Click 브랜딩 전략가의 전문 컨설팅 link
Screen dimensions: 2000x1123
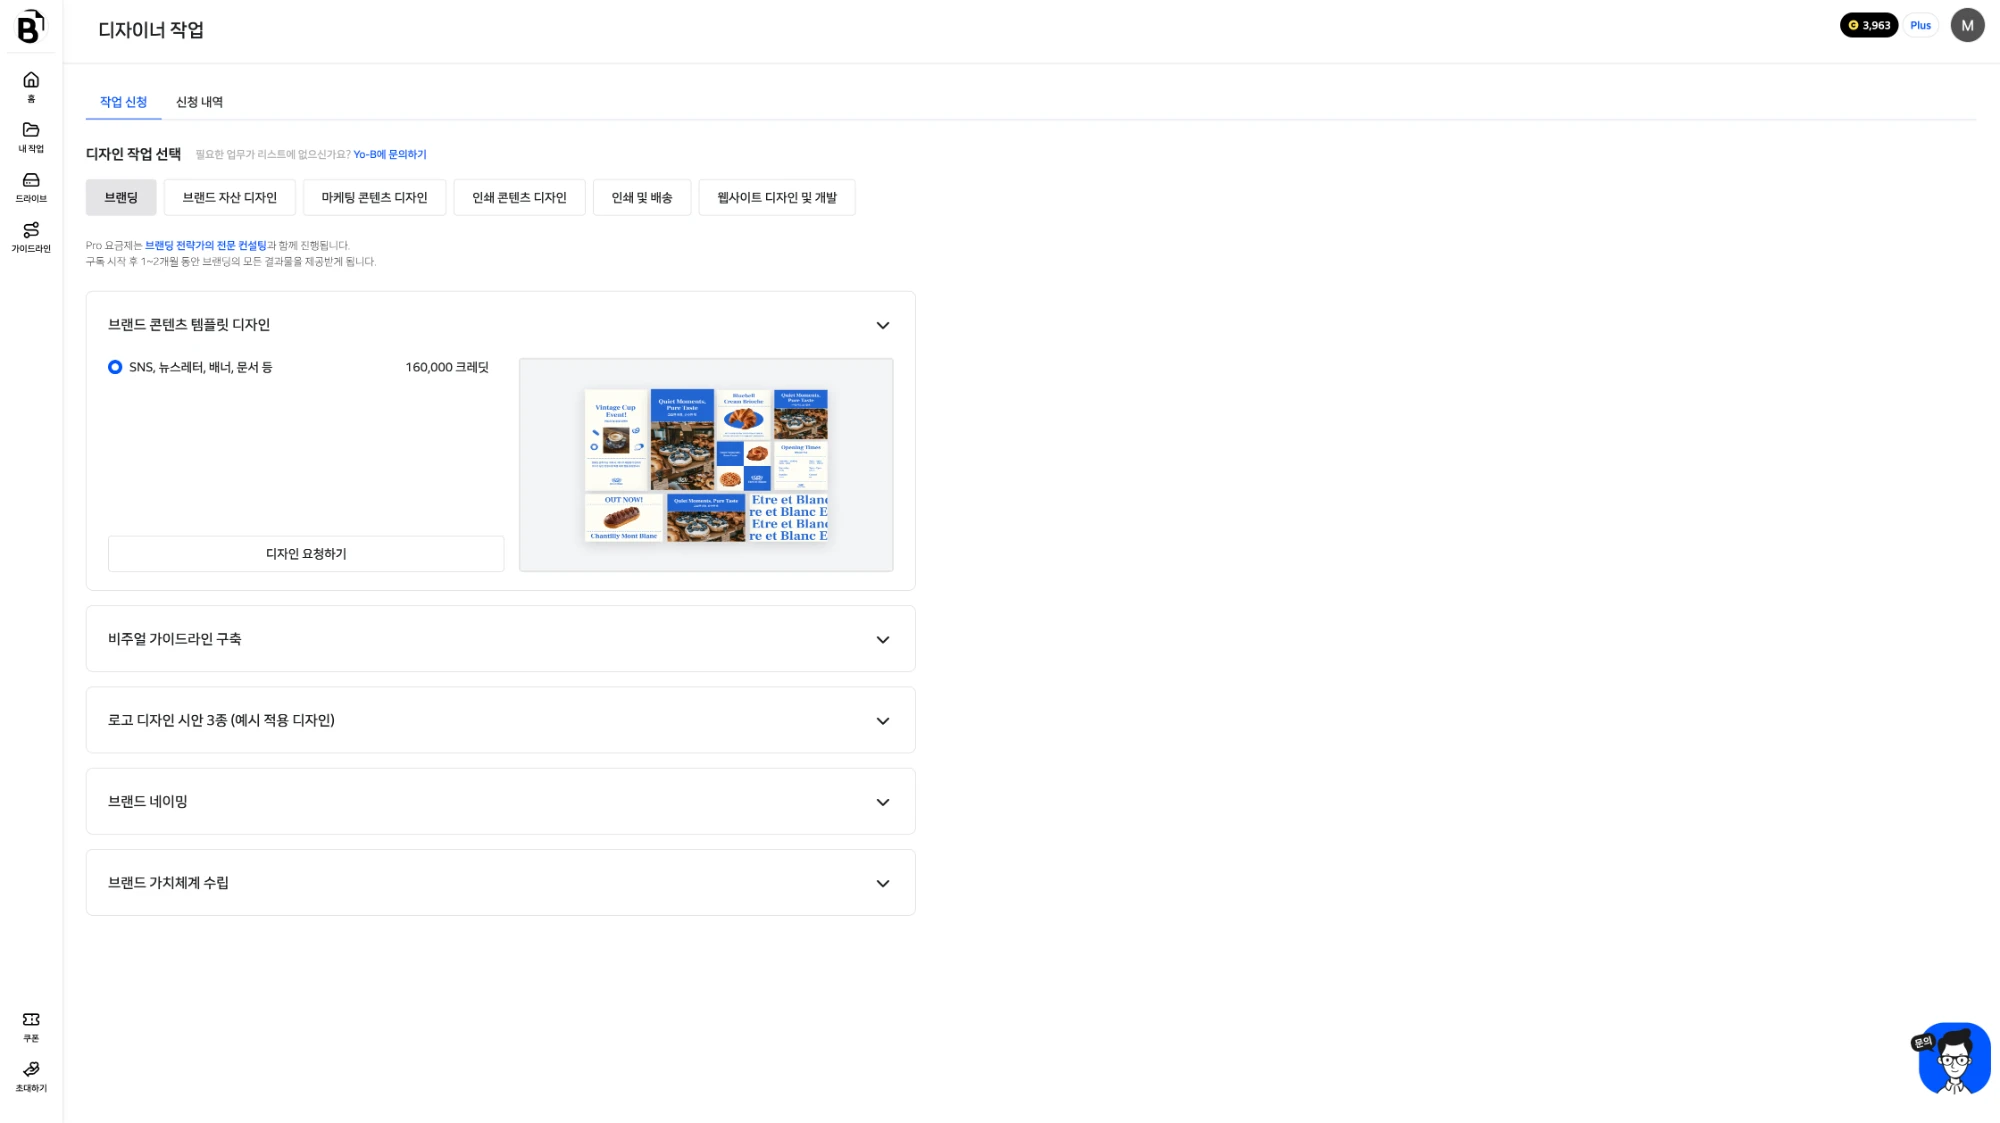205,245
